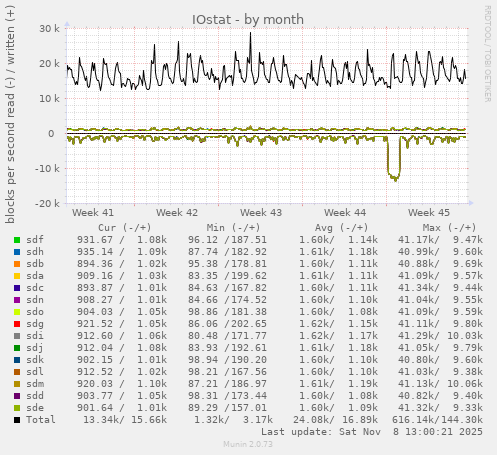Screen dimensions: 497x455
Task: Select the 'sdf' legend label
Action: (x=35, y=240)
